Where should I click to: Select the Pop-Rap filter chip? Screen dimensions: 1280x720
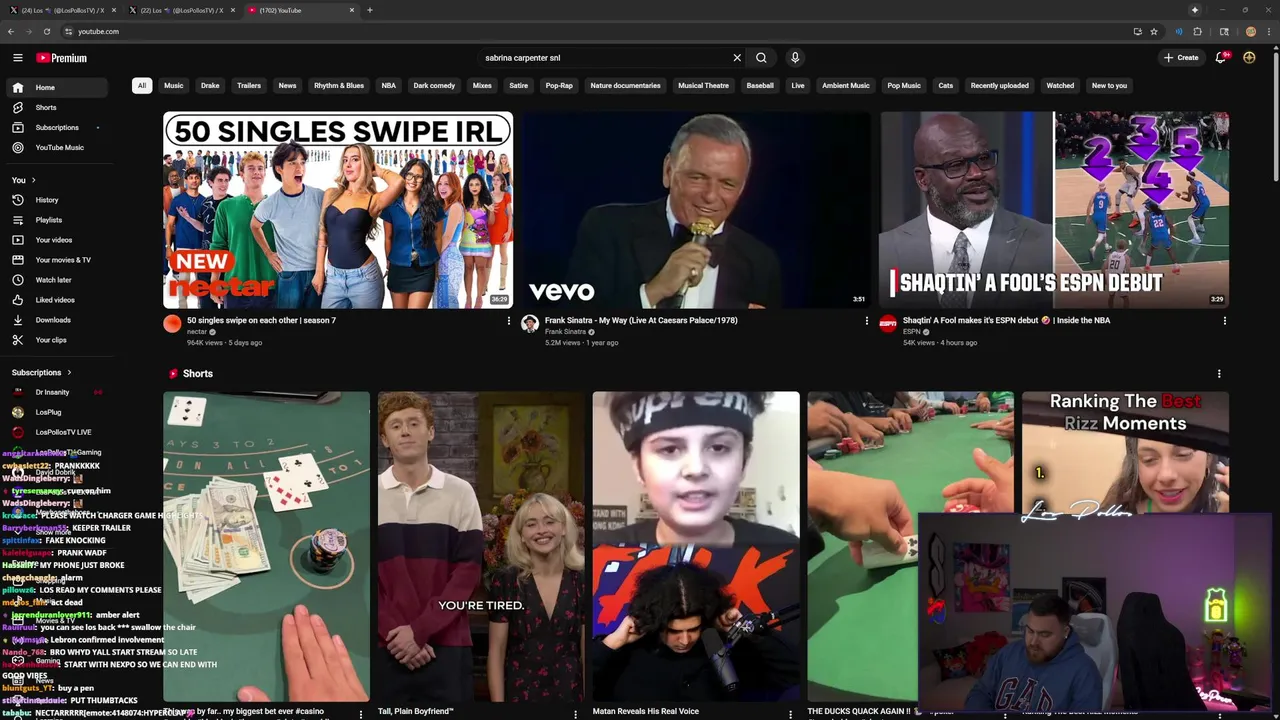click(559, 86)
